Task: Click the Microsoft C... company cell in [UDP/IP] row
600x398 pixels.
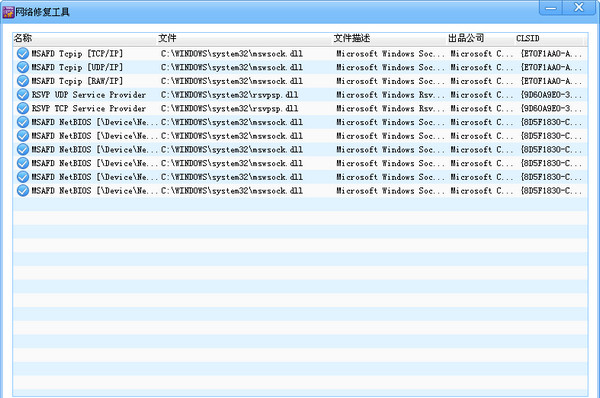Action: tap(481, 67)
